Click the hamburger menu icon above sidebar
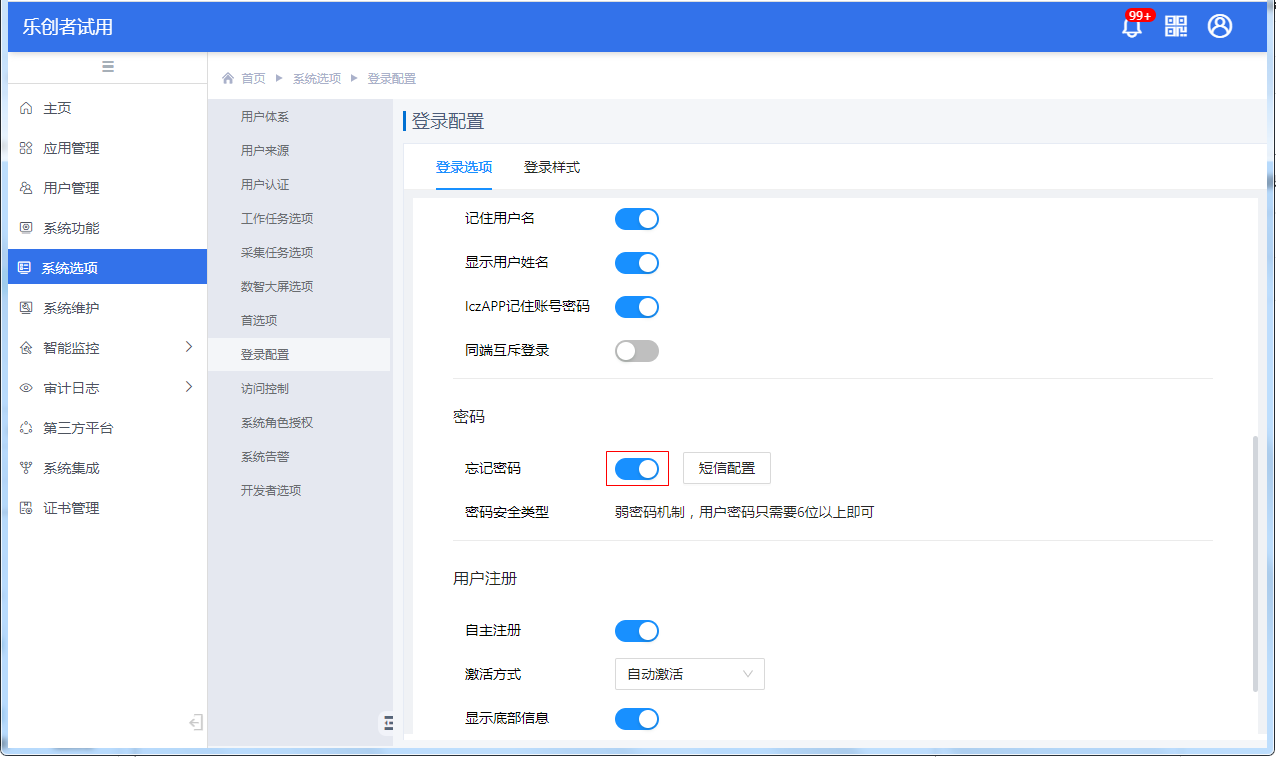 pos(108,67)
